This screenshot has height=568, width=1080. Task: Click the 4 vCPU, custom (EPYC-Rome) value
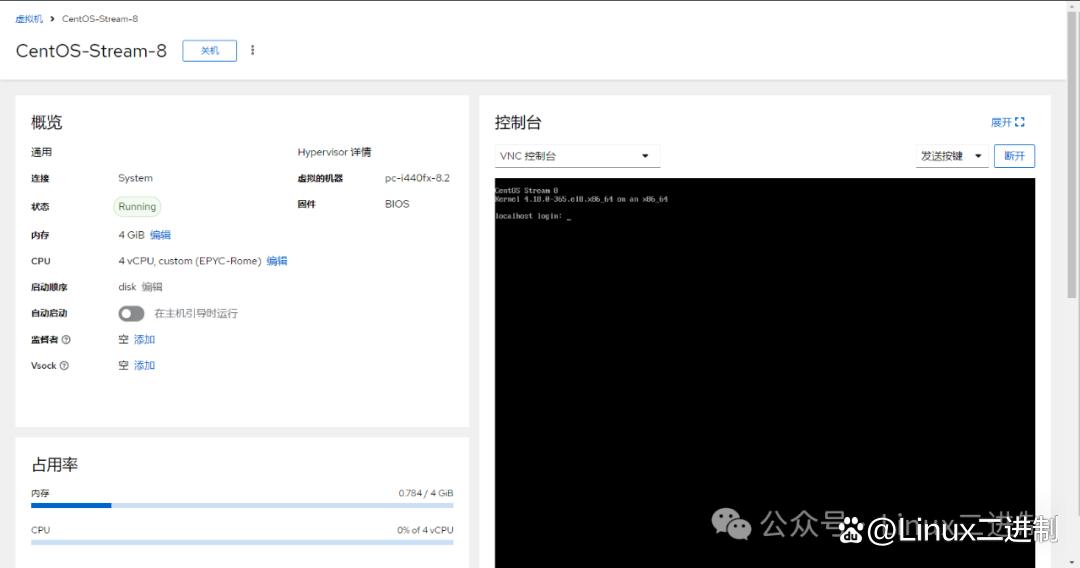[x=189, y=261]
